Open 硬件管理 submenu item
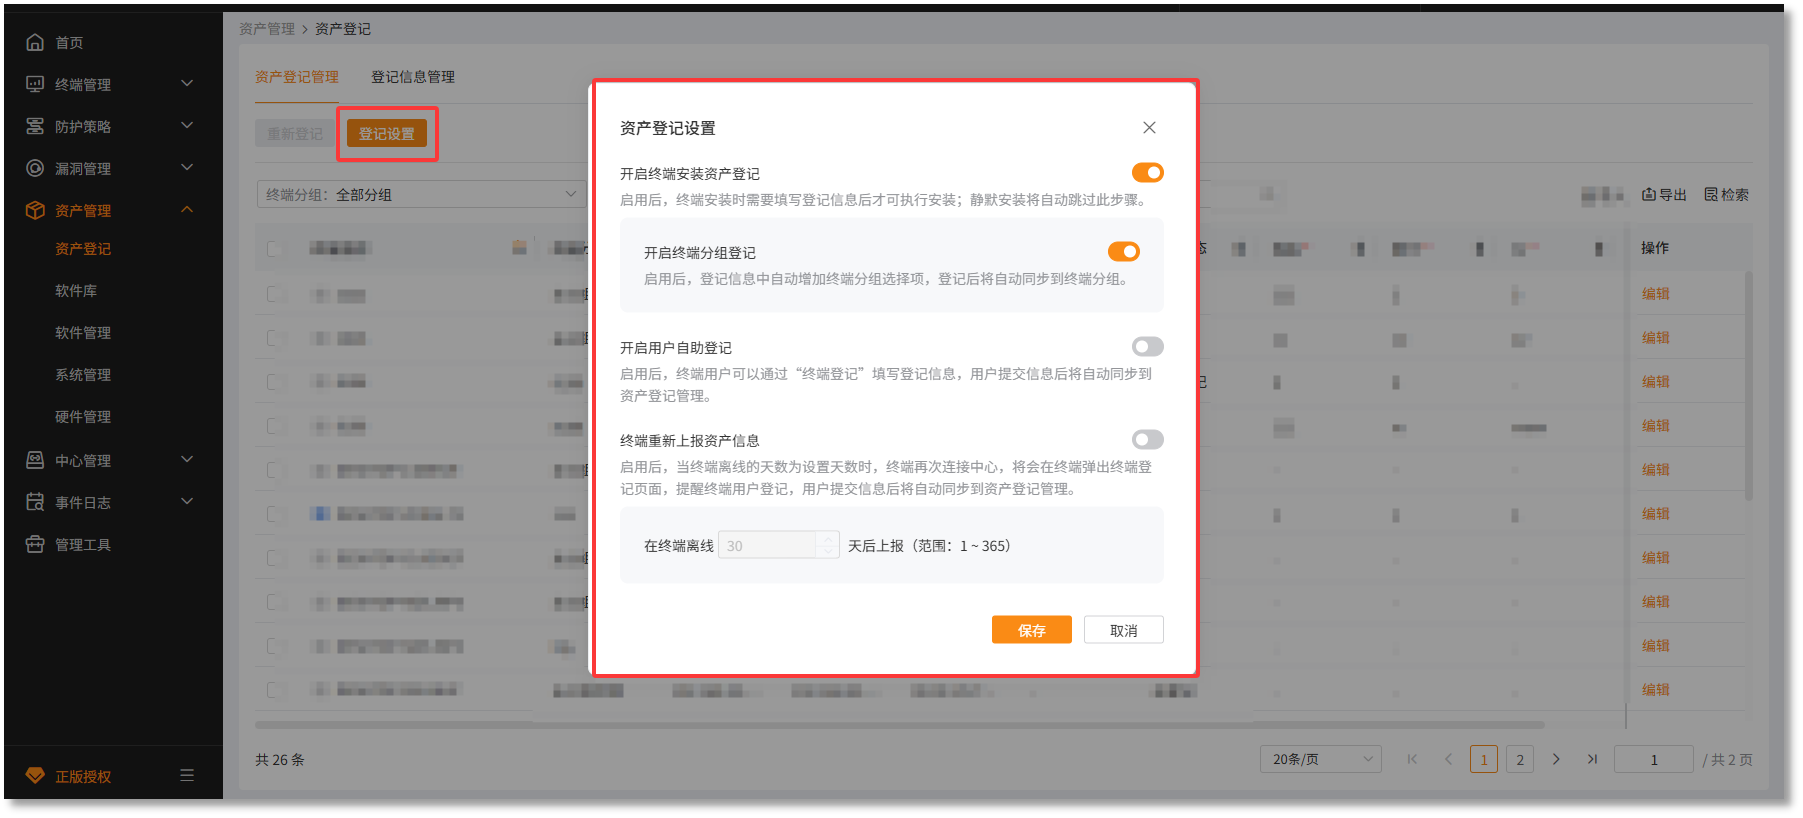The image size is (1803, 818). pyautogui.click(x=83, y=417)
